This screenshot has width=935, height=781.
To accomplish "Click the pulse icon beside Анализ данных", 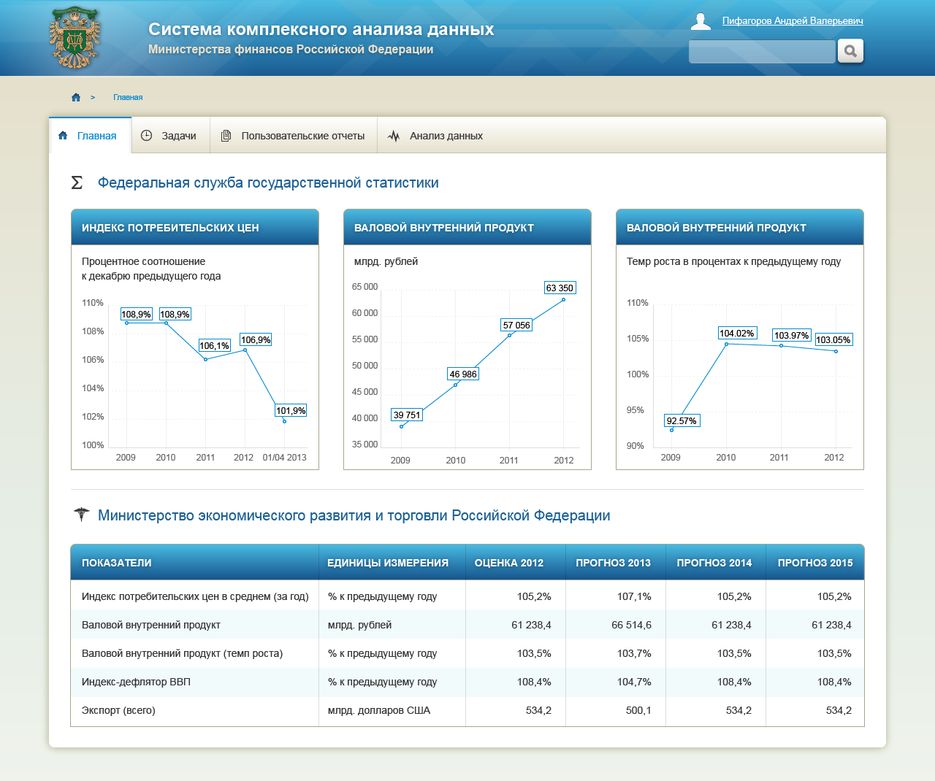I will tap(394, 136).
